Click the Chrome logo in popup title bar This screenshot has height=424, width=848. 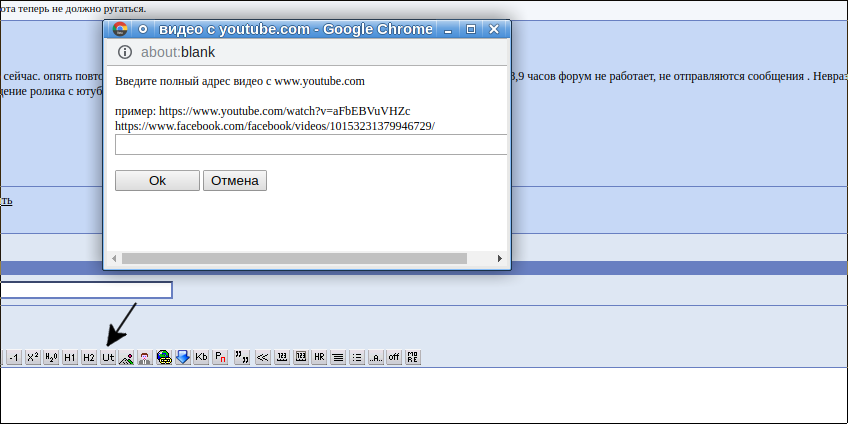pyautogui.click(x=120, y=29)
